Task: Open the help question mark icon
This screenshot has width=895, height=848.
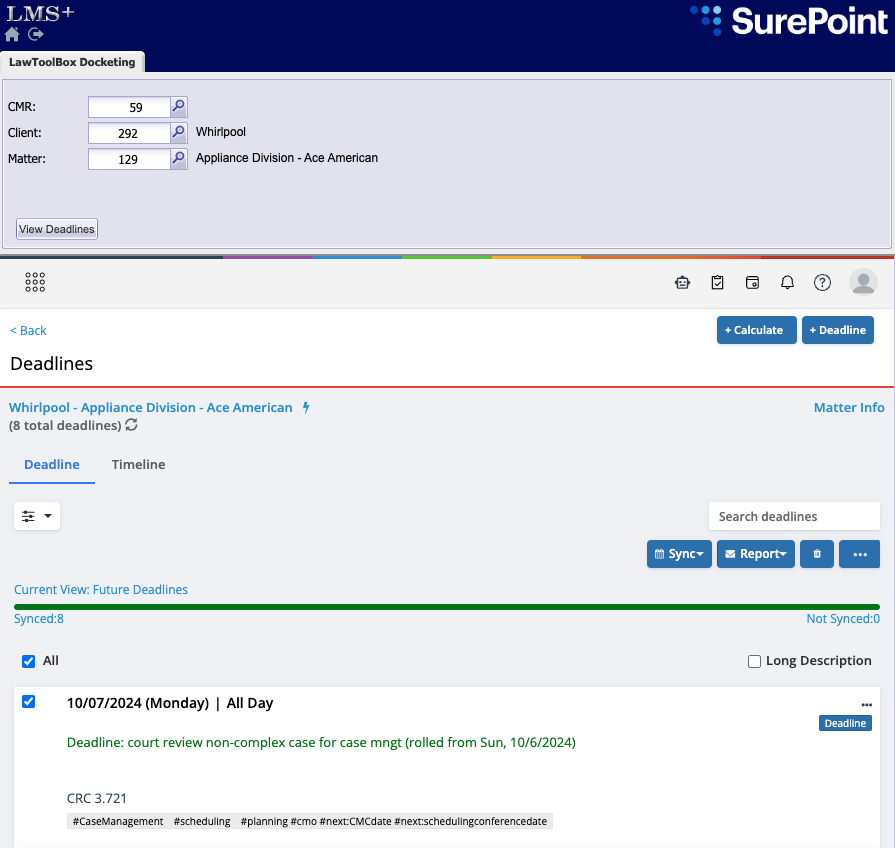Action: [x=822, y=282]
